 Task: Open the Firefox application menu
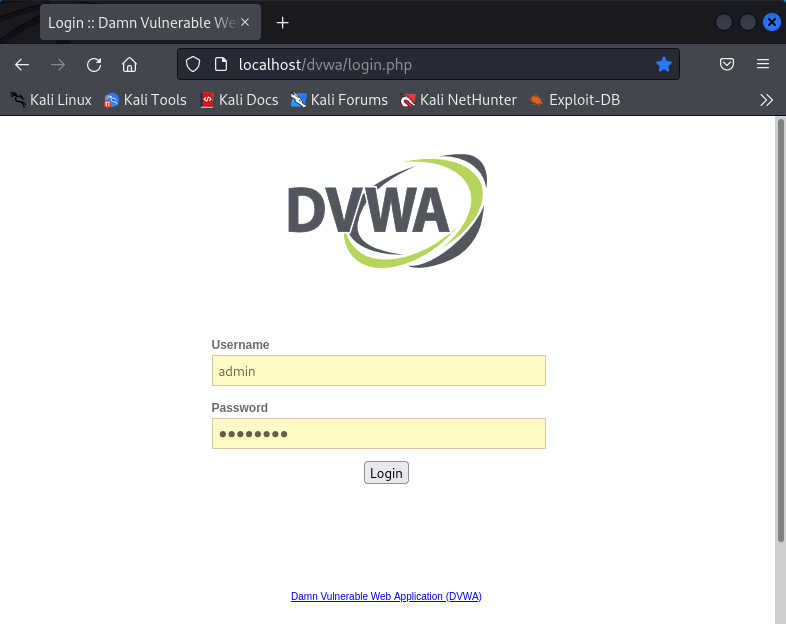tap(763, 64)
